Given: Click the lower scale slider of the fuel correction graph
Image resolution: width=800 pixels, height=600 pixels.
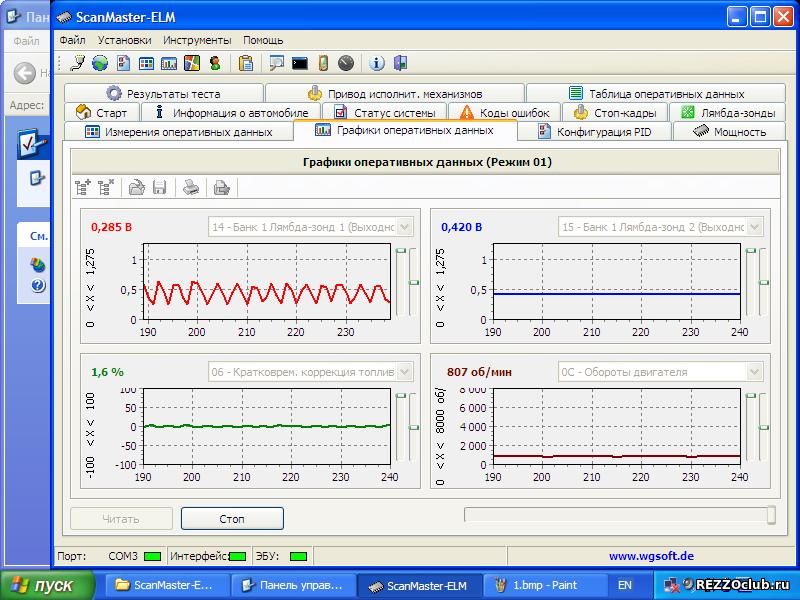Looking at the screenshot, I should pyautogui.click(x=414, y=427).
